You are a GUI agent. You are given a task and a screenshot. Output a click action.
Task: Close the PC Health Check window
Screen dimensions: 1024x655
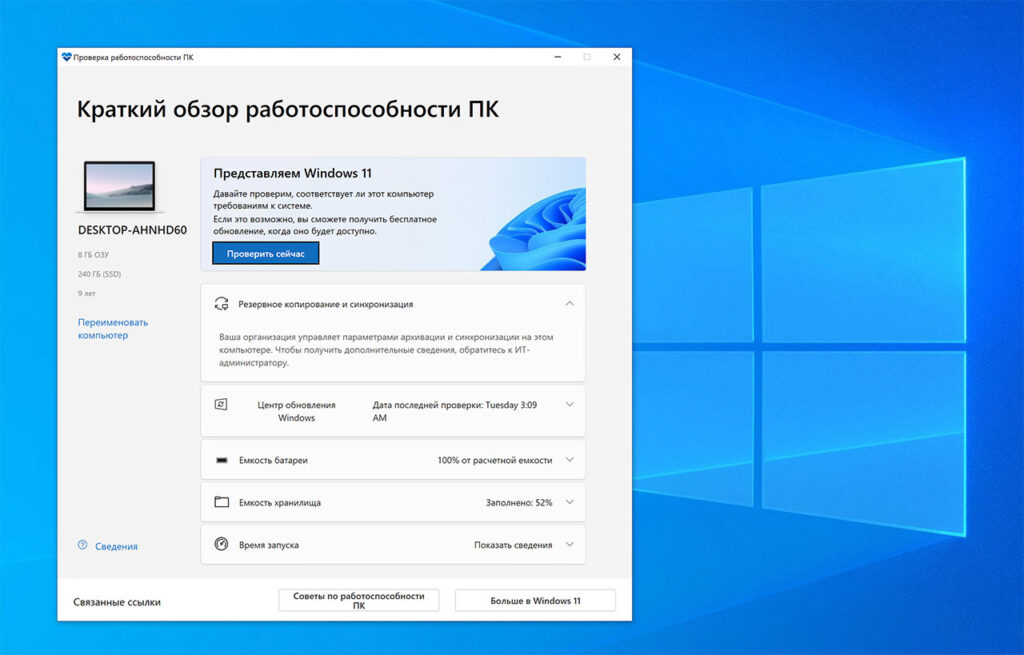pos(616,57)
